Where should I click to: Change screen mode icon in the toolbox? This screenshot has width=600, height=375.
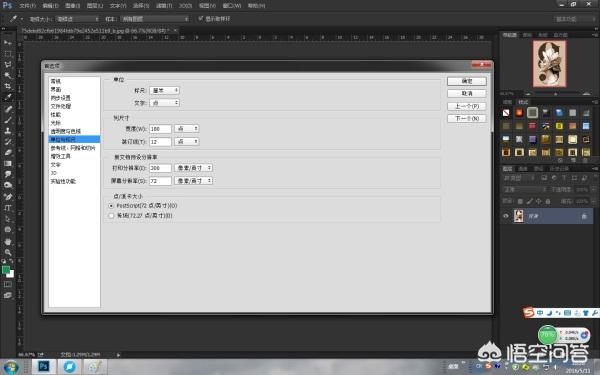point(8,295)
